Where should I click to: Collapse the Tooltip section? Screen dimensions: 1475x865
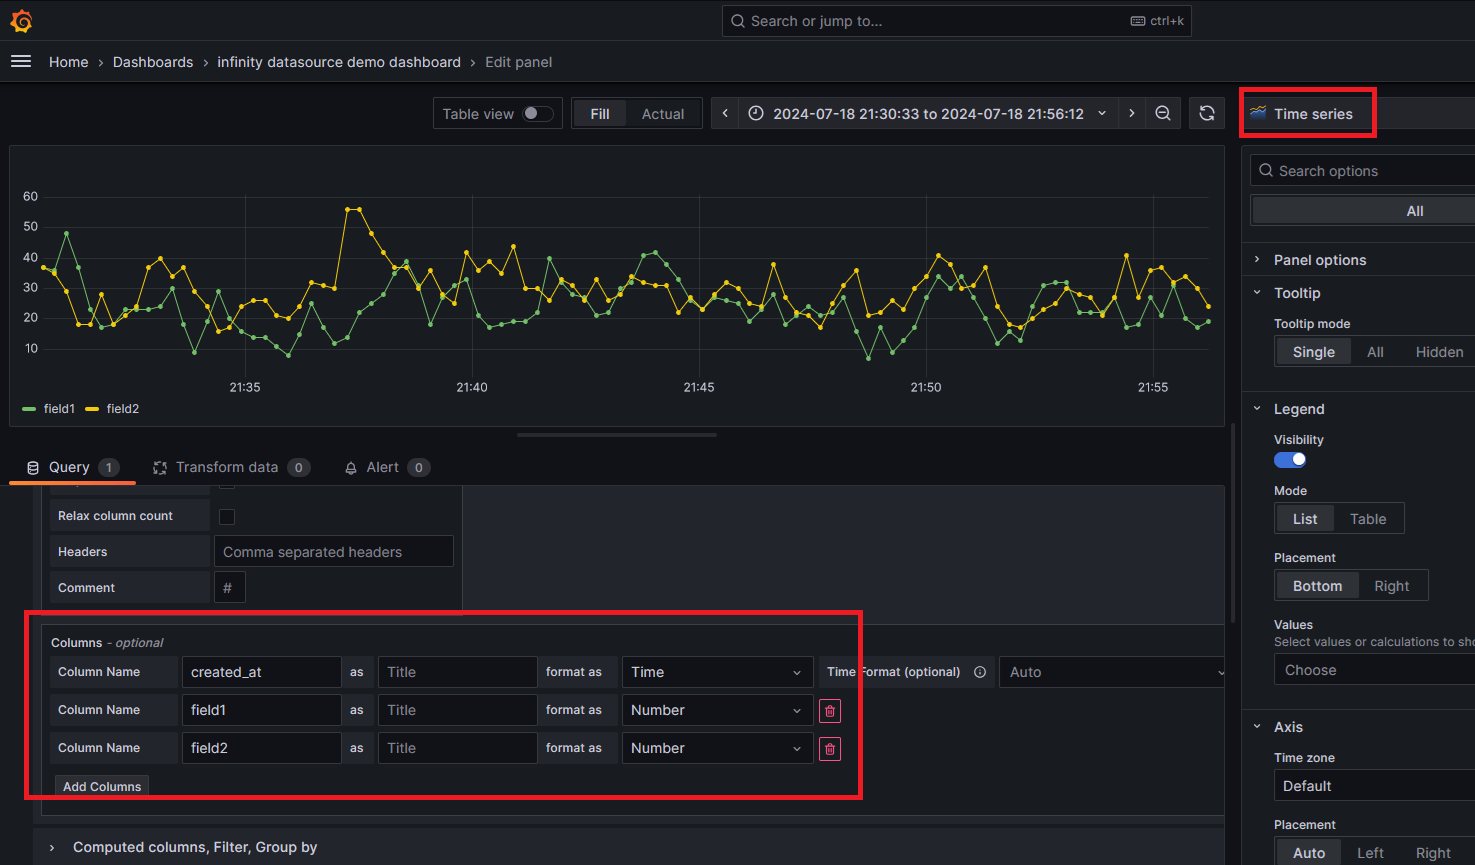click(1297, 293)
